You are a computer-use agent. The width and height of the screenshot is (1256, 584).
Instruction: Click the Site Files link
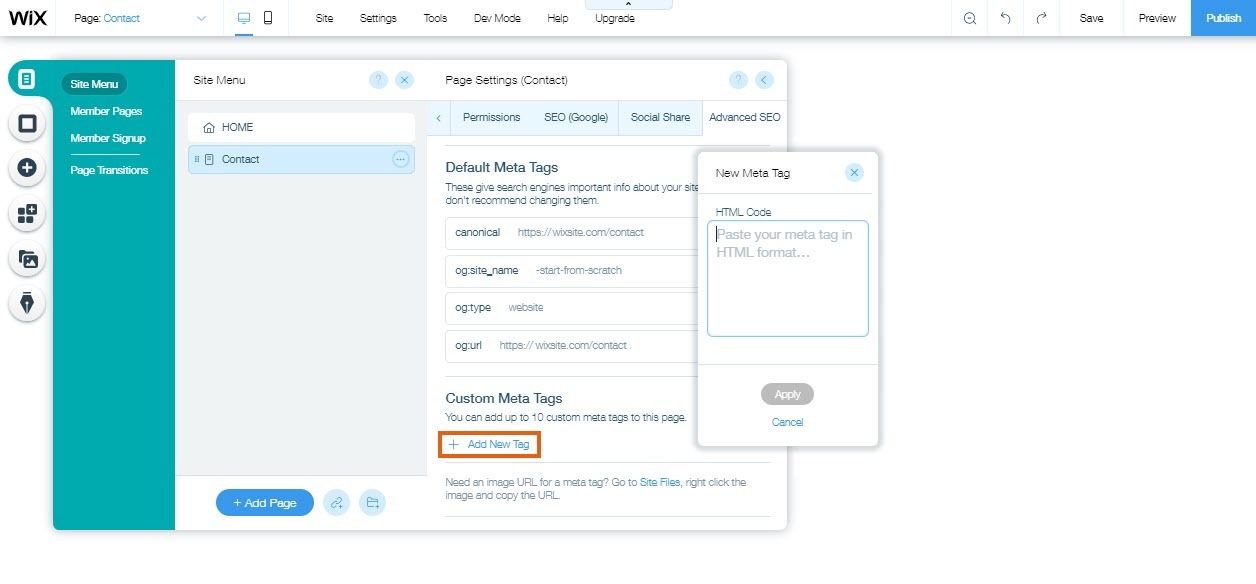[660, 482]
